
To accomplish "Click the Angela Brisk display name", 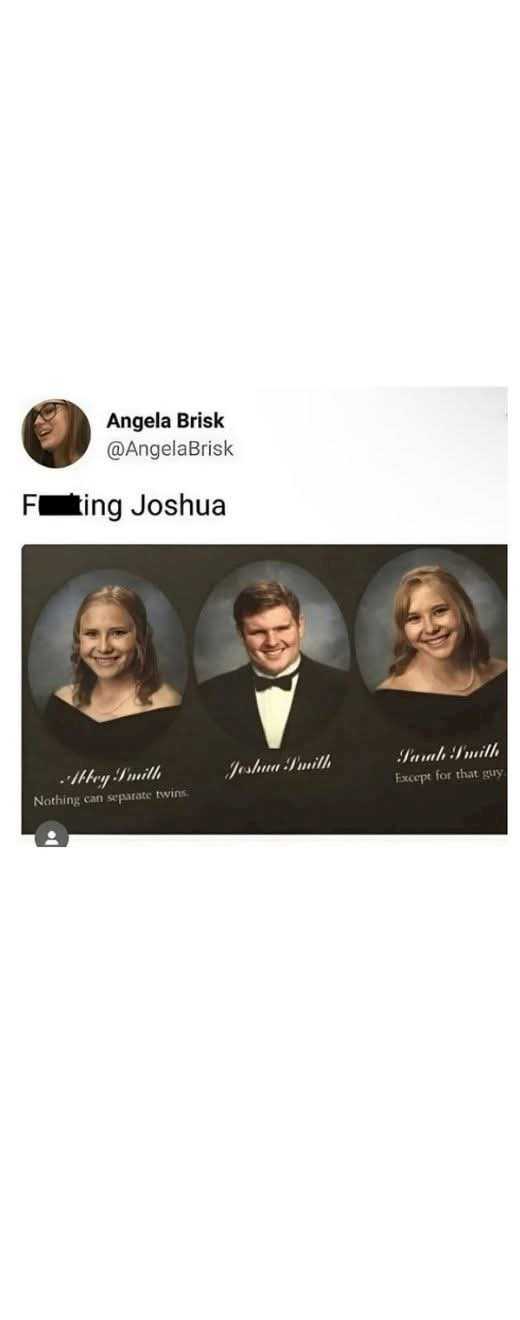I will click(x=165, y=421).
